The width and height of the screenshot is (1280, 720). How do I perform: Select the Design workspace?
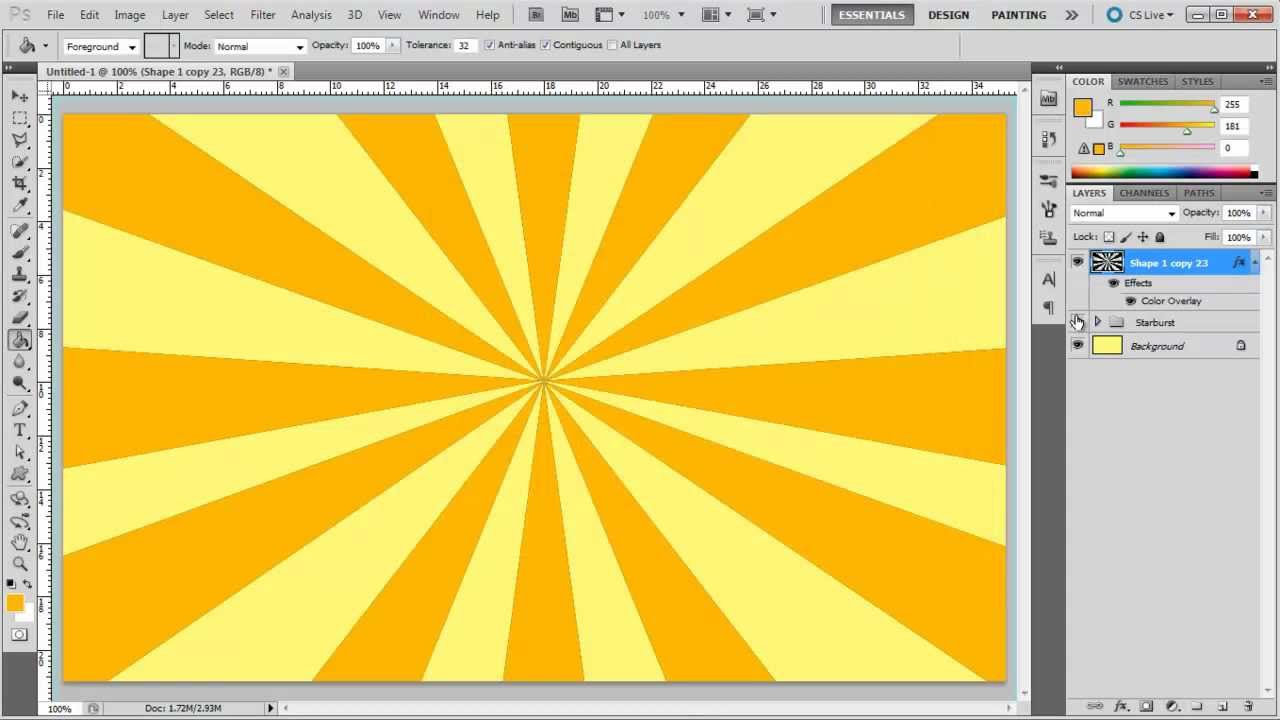pyautogui.click(x=948, y=15)
